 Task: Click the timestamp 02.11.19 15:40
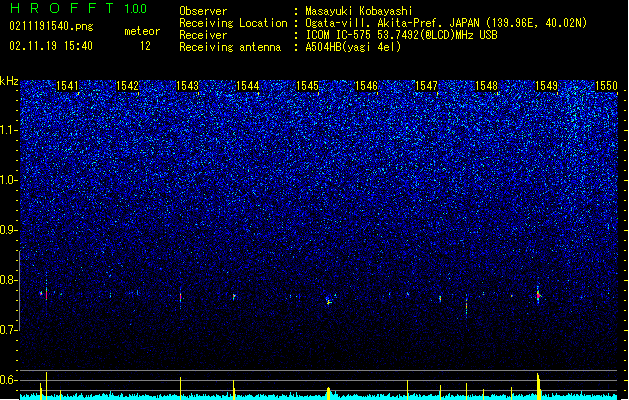coord(51,46)
